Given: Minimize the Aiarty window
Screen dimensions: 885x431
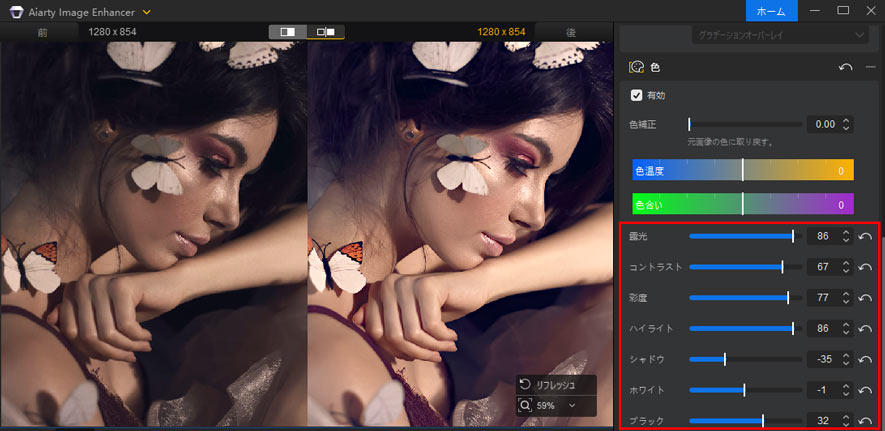Looking at the screenshot, I should coord(816,11).
